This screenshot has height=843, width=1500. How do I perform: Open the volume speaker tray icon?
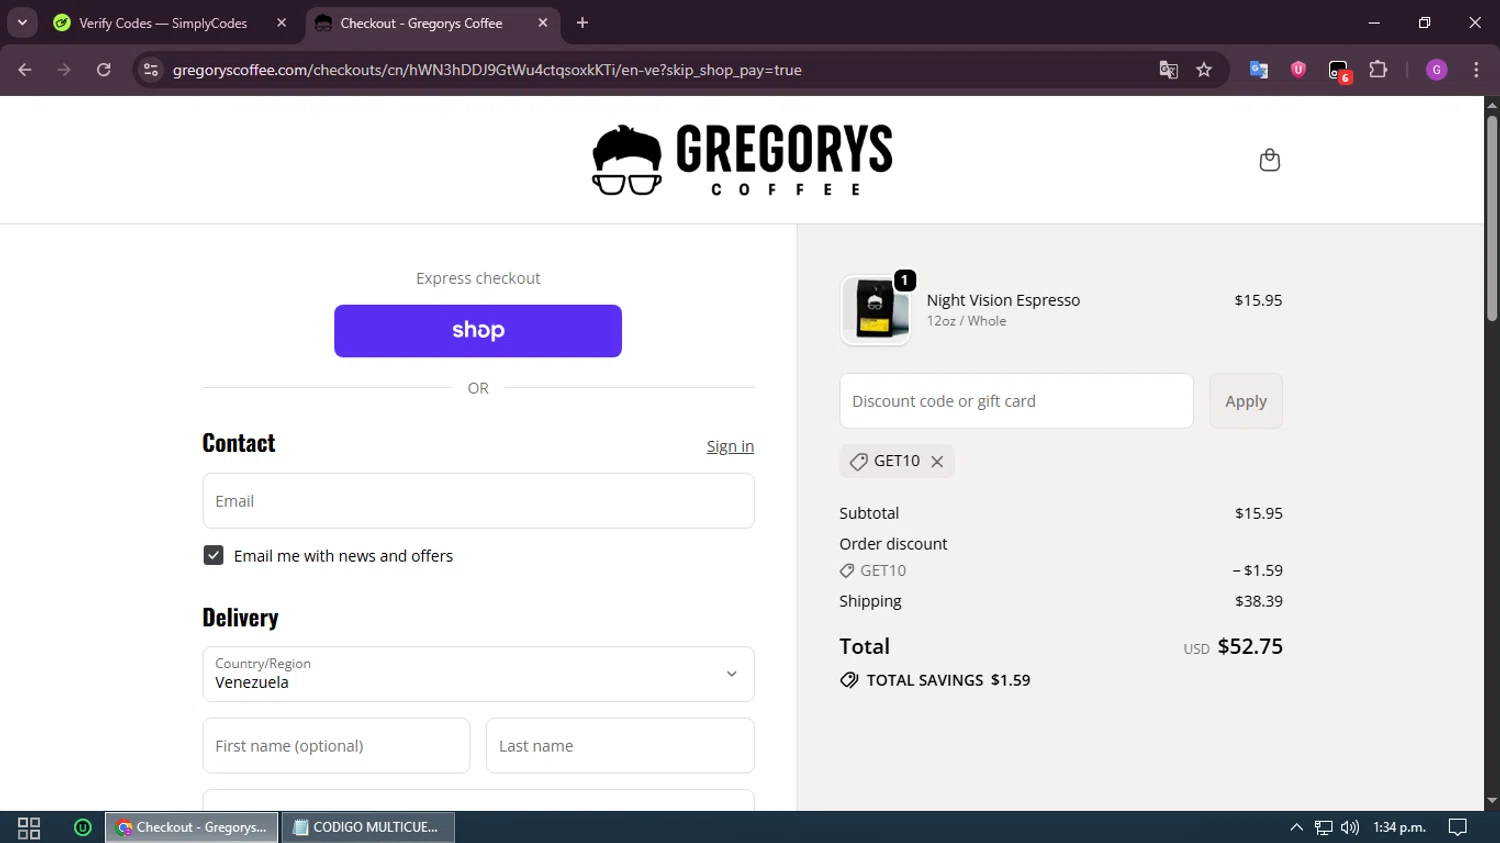pos(1350,827)
